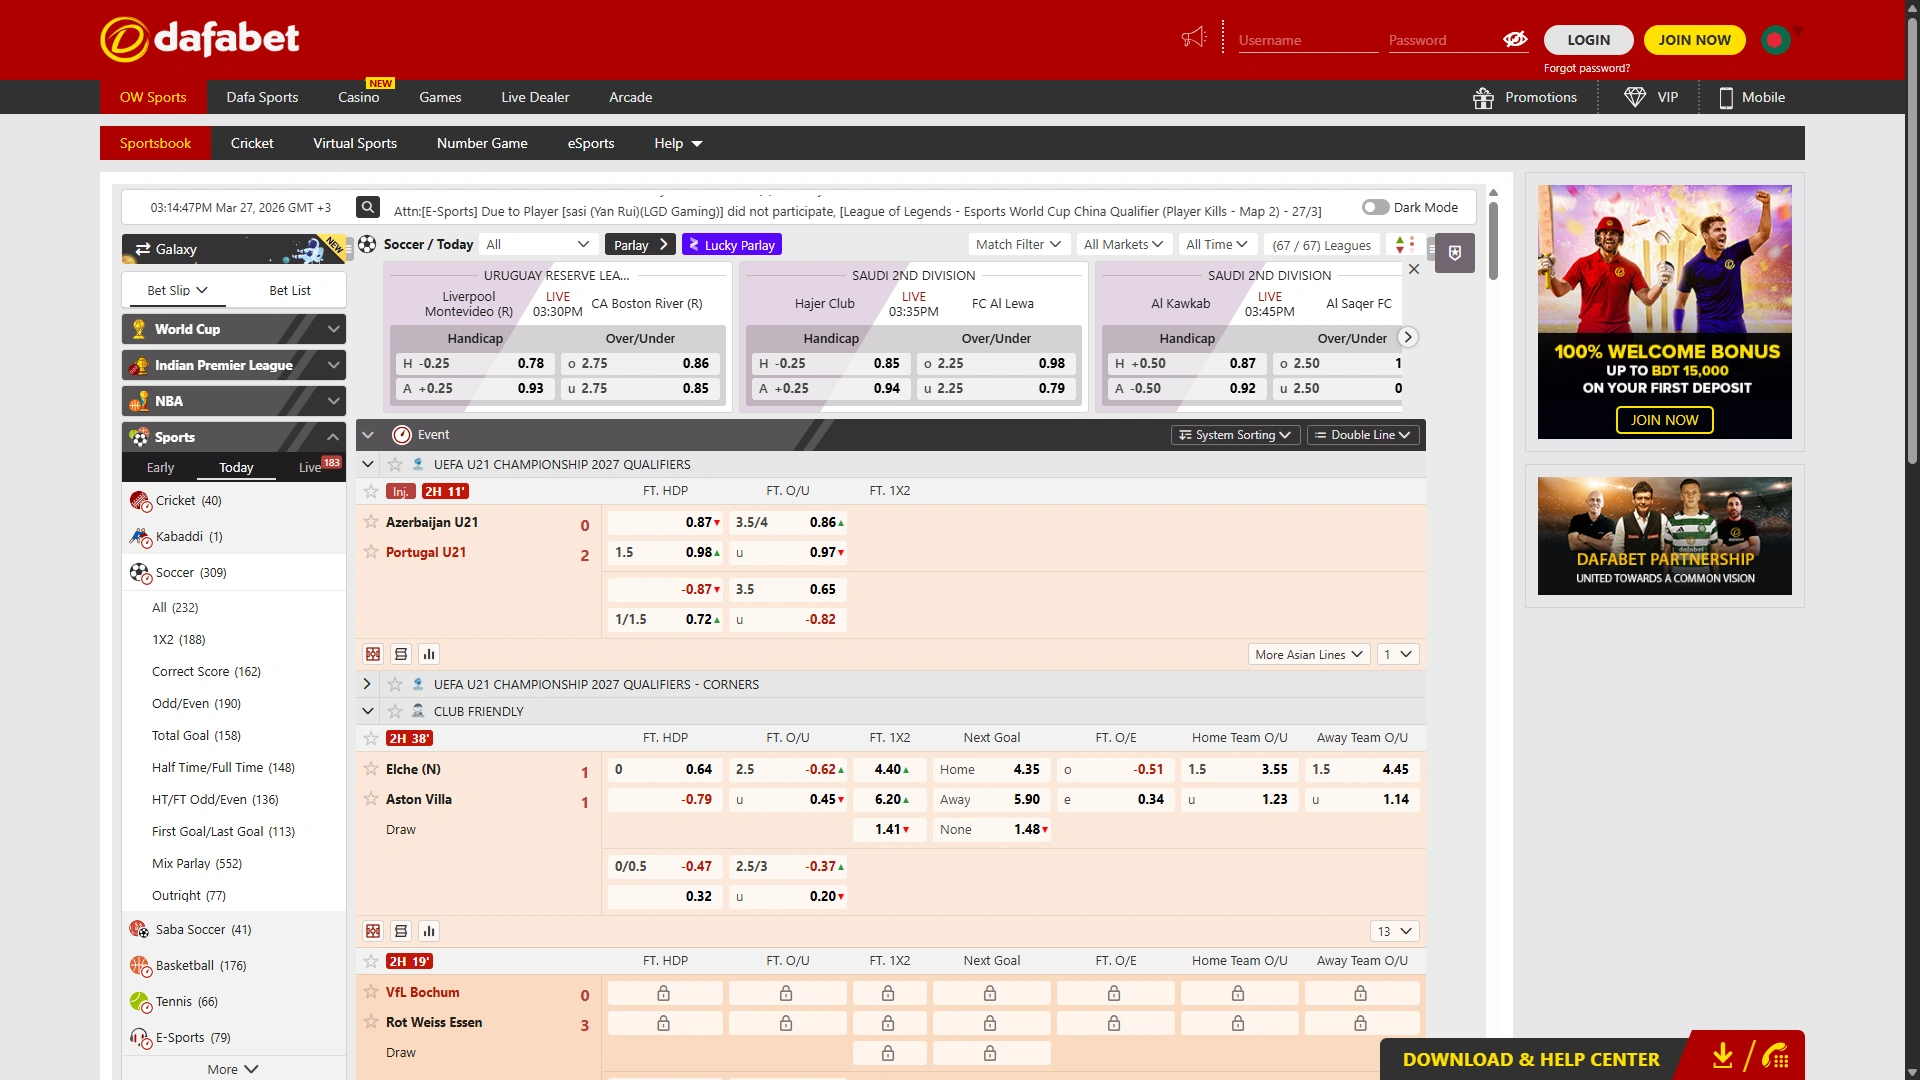Screen dimensions: 1920x1080
Task: Open the Bet Slip tab
Action: pyautogui.click(x=177, y=290)
